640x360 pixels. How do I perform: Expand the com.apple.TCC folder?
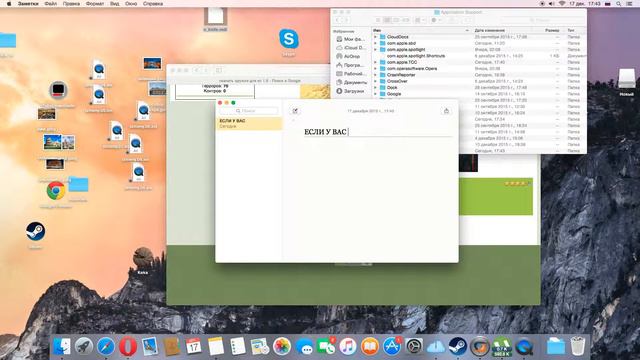coord(376,62)
